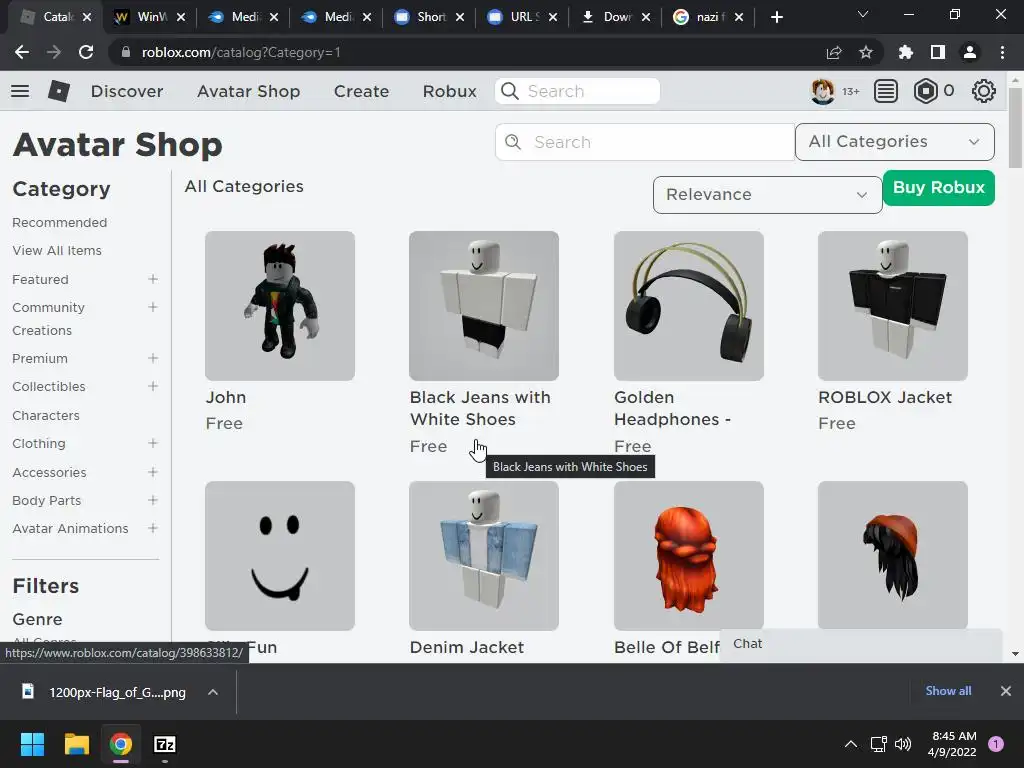Click the Chrome icon on the taskbar
The image size is (1024, 768).
point(121,744)
